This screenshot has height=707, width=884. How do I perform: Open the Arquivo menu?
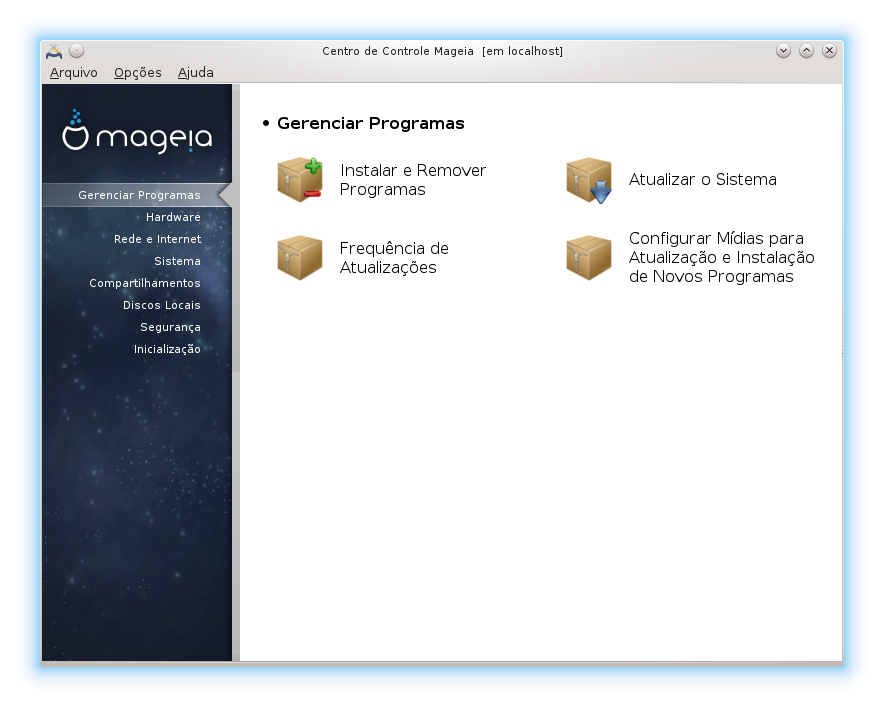[73, 73]
